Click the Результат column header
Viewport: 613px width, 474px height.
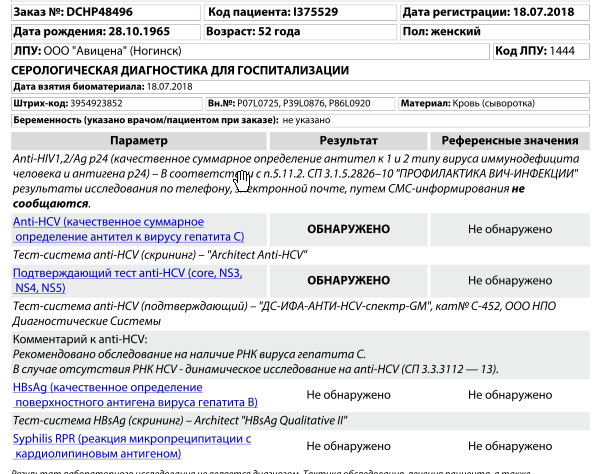click(348, 141)
